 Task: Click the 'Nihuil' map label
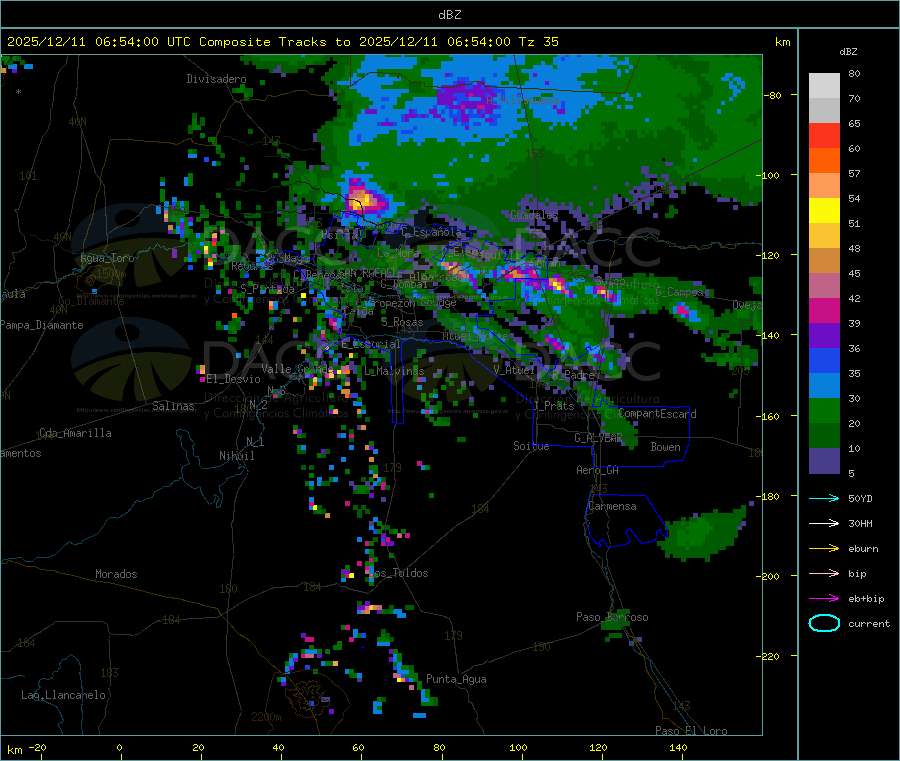(236, 456)
